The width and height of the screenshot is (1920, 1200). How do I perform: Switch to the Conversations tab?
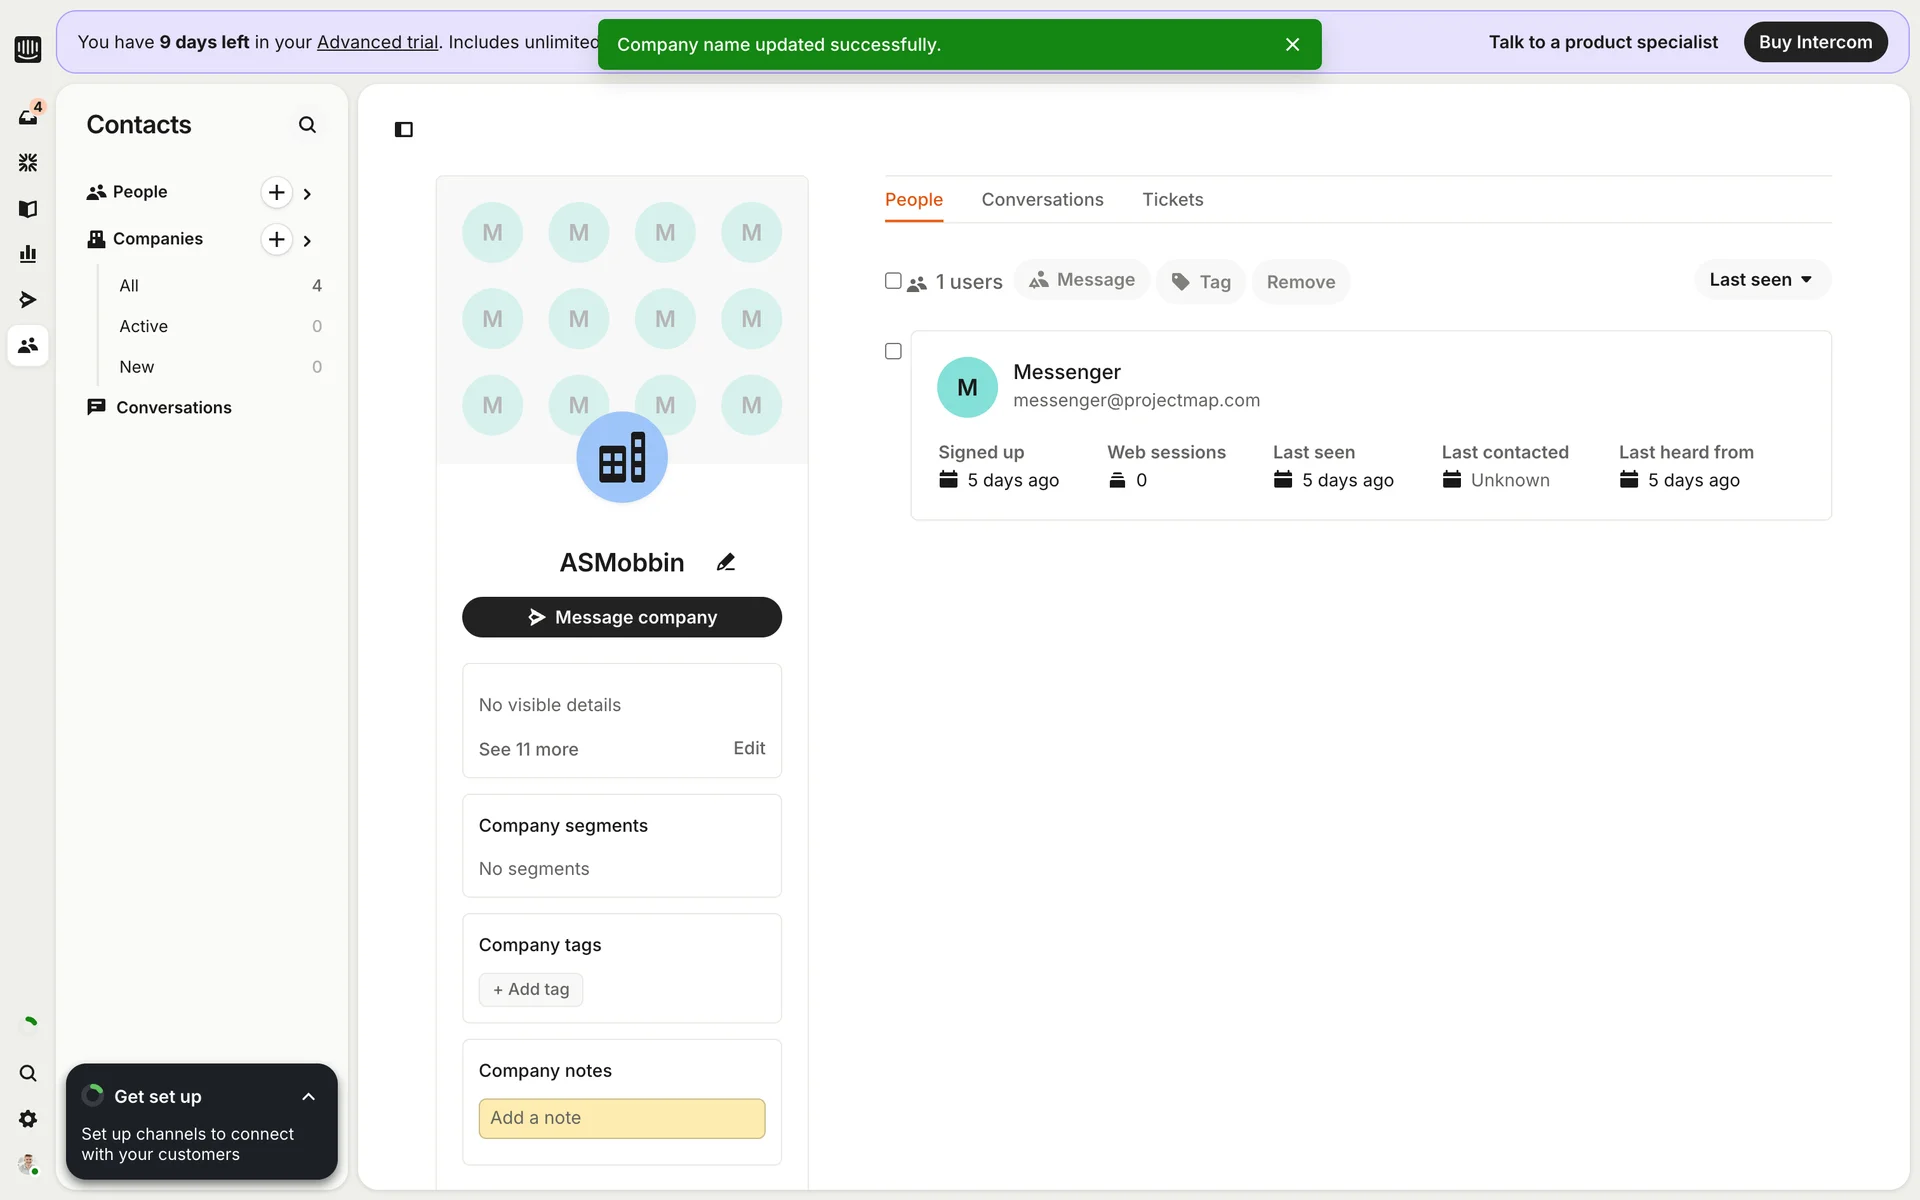click(x=1042, y=199)
